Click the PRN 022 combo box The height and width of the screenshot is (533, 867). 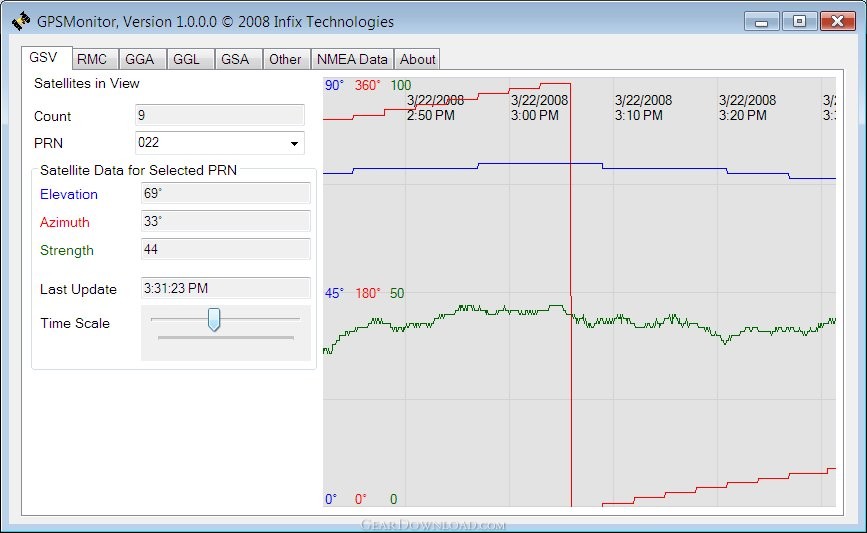pos(220,143)
